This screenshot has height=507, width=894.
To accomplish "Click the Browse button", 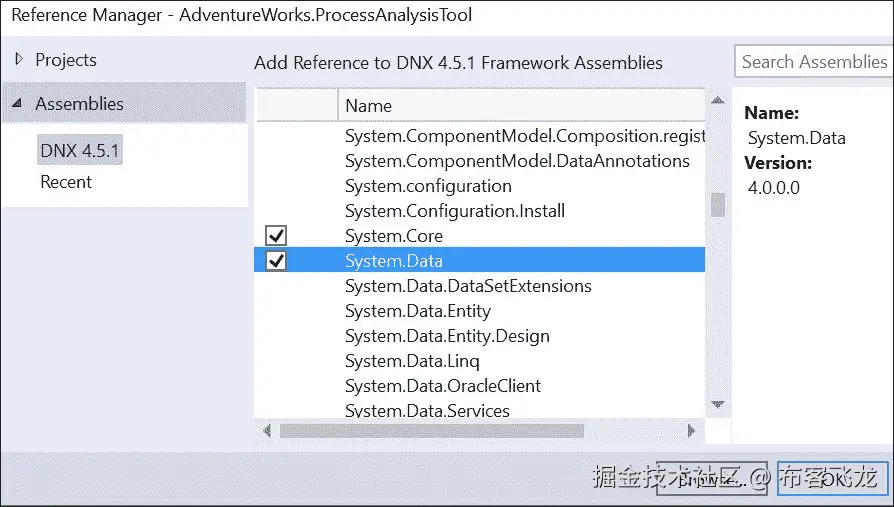I will click(713, 480).
